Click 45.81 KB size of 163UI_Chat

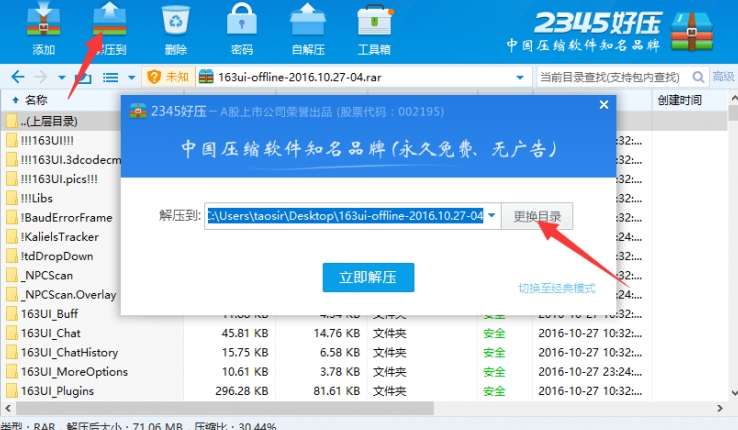(245, 333)
